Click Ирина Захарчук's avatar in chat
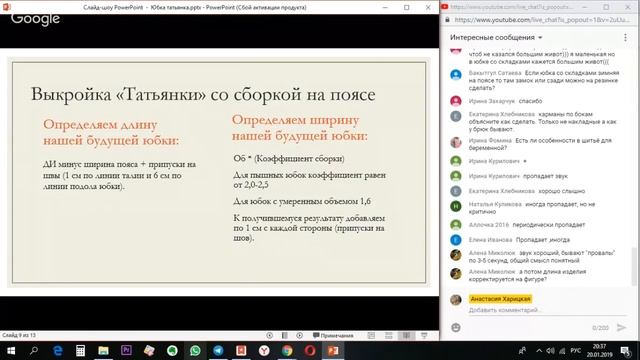 pyautogui.click(x=456, y=101)
